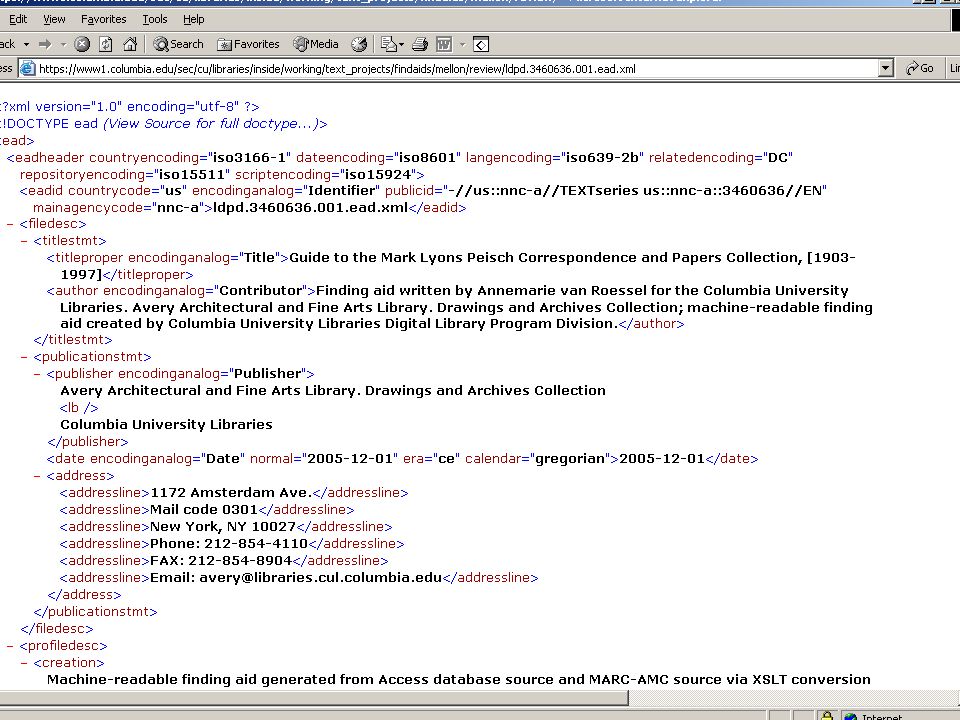
Task: Click the horizontal scrollbar thumb
Action: (x=313, y=698)
